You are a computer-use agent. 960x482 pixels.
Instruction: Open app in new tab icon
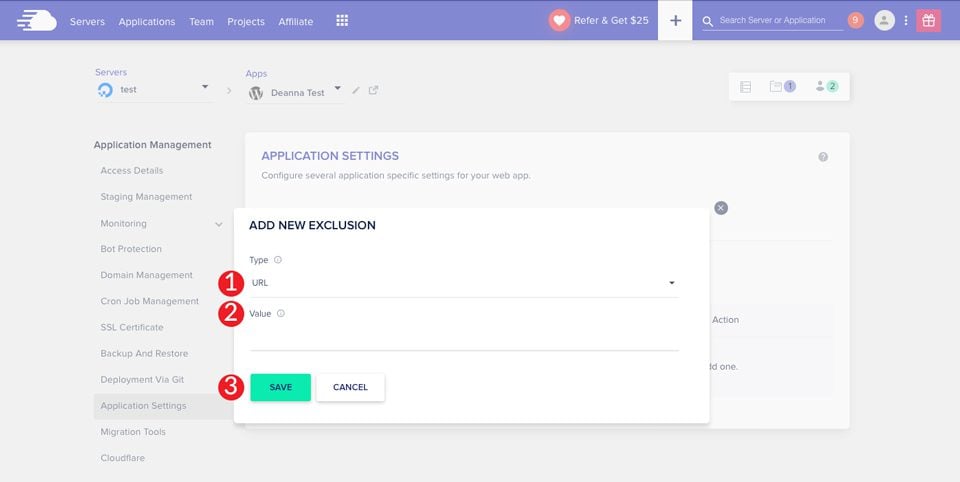373,90
